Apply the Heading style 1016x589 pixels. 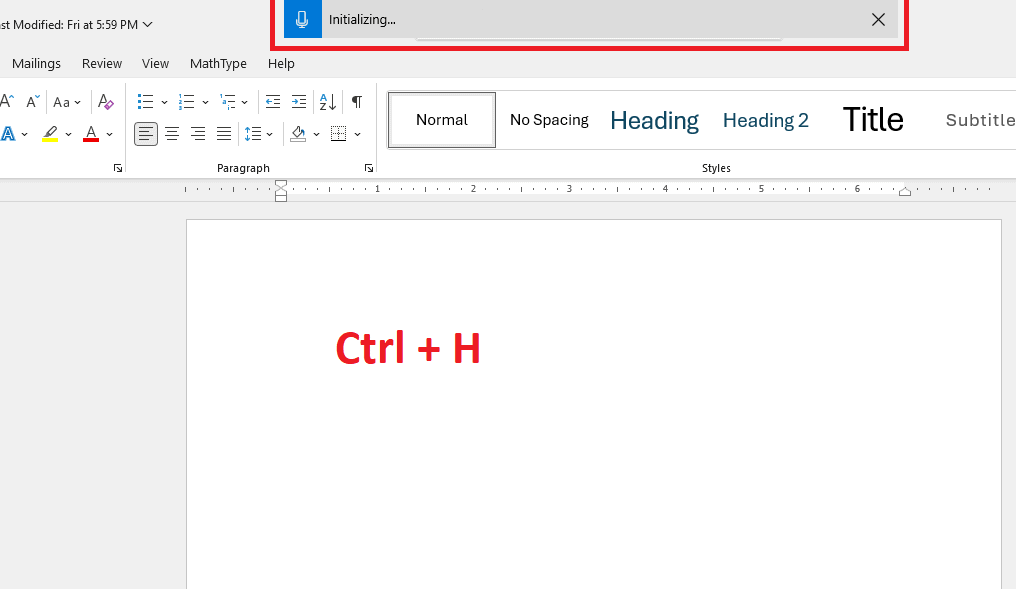coord(654,121)
